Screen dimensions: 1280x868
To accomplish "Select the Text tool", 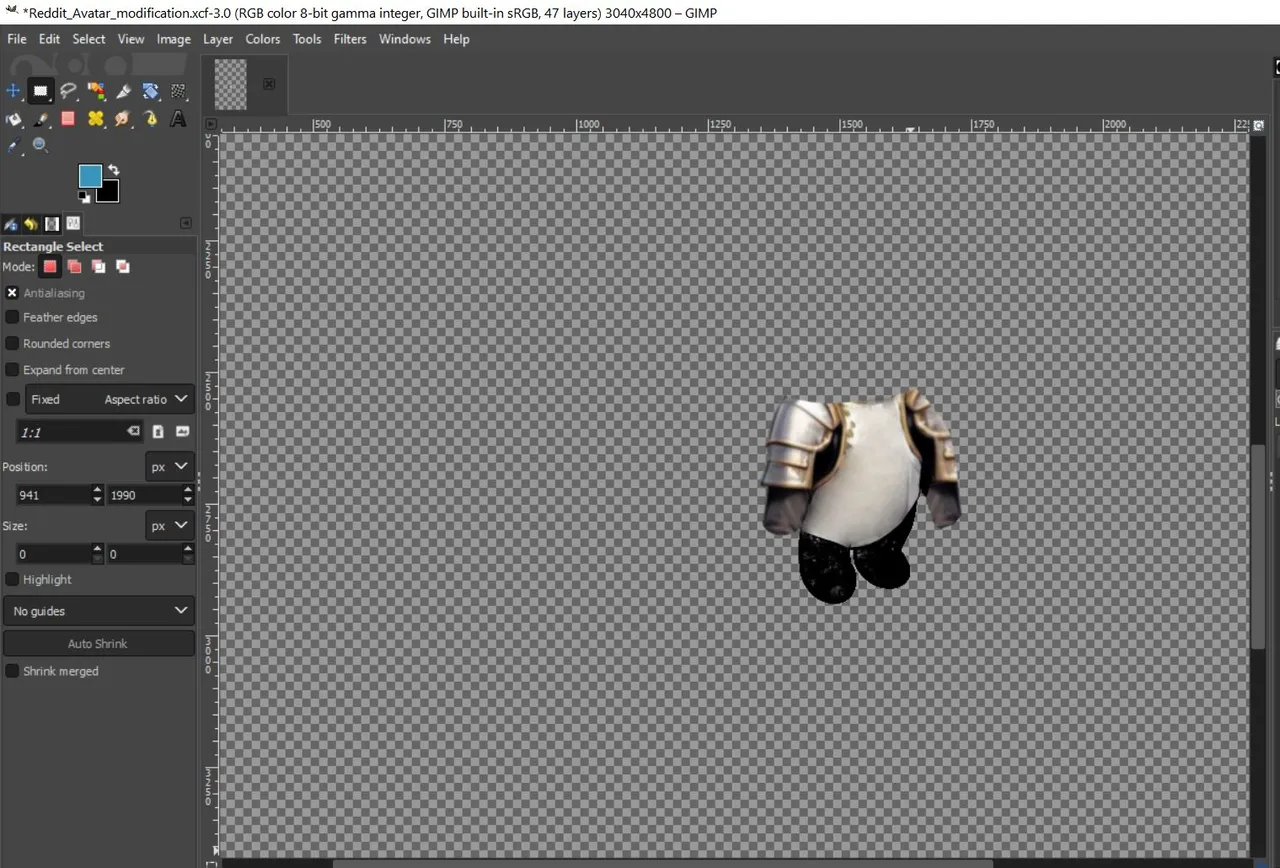I will point(178,119).
